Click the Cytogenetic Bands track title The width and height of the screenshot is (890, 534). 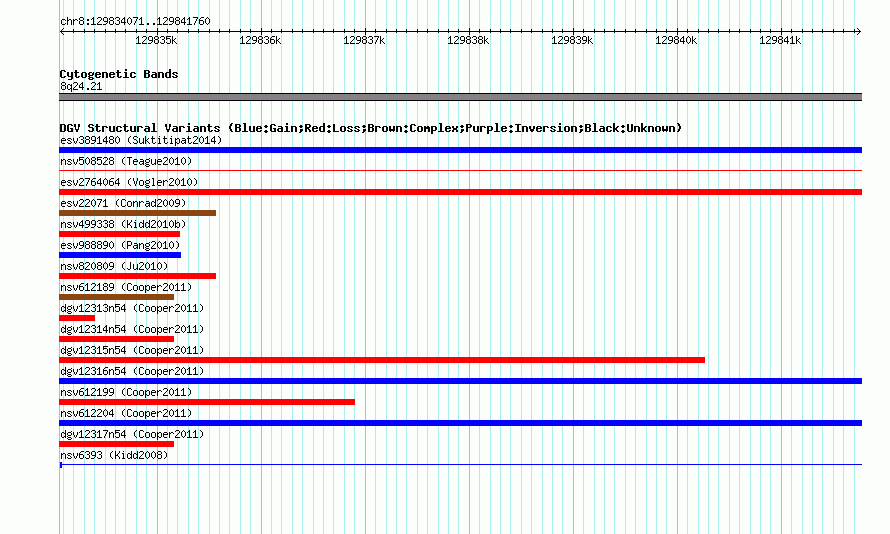[119, 74]
